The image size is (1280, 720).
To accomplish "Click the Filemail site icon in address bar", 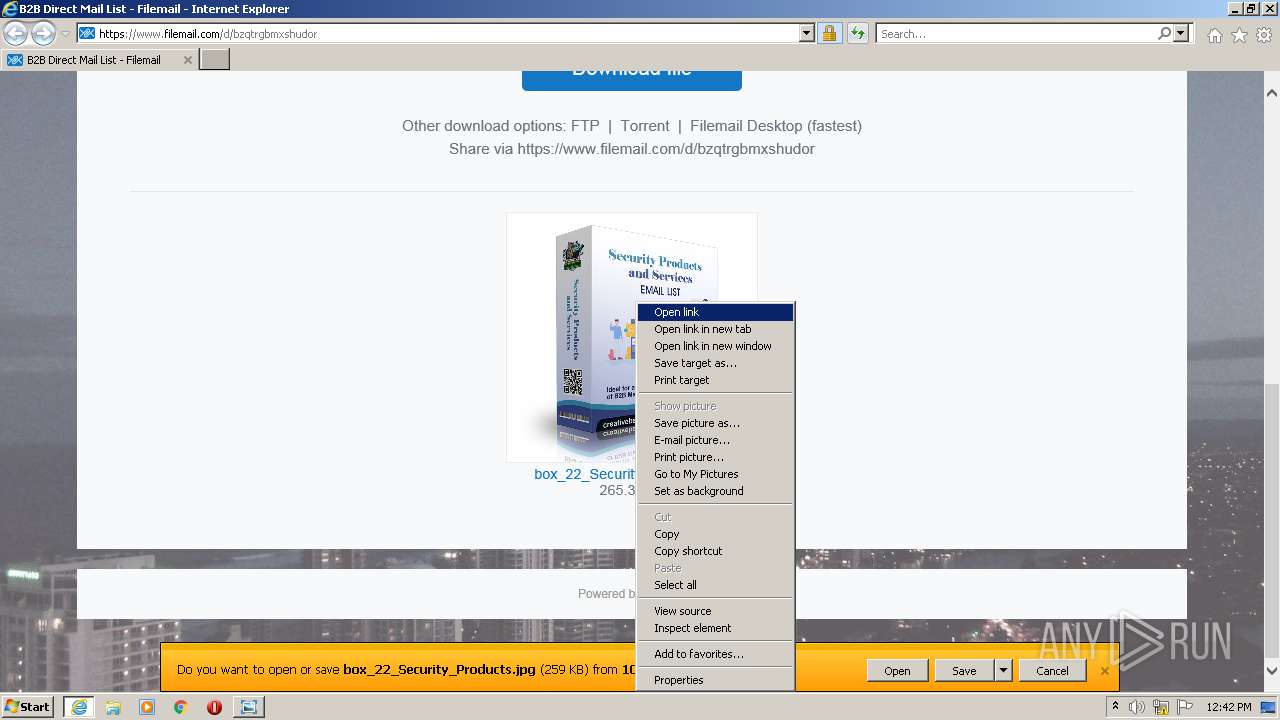I will click(87, 33).
